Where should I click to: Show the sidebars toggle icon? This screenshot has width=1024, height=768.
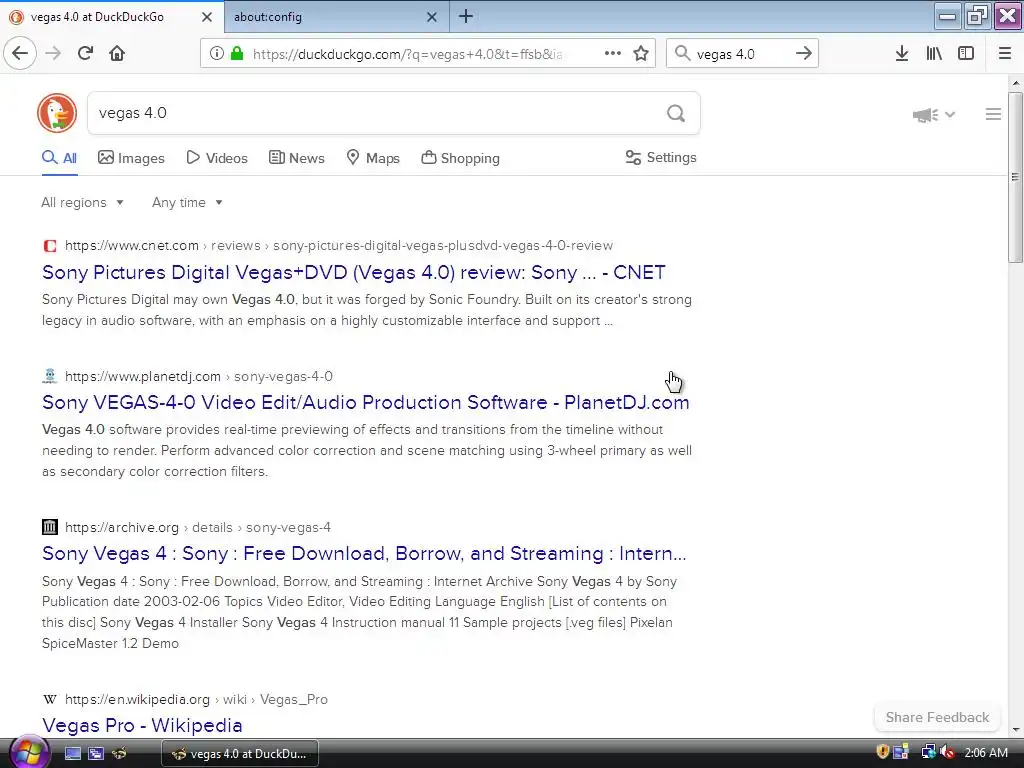[x=965, y=53]
